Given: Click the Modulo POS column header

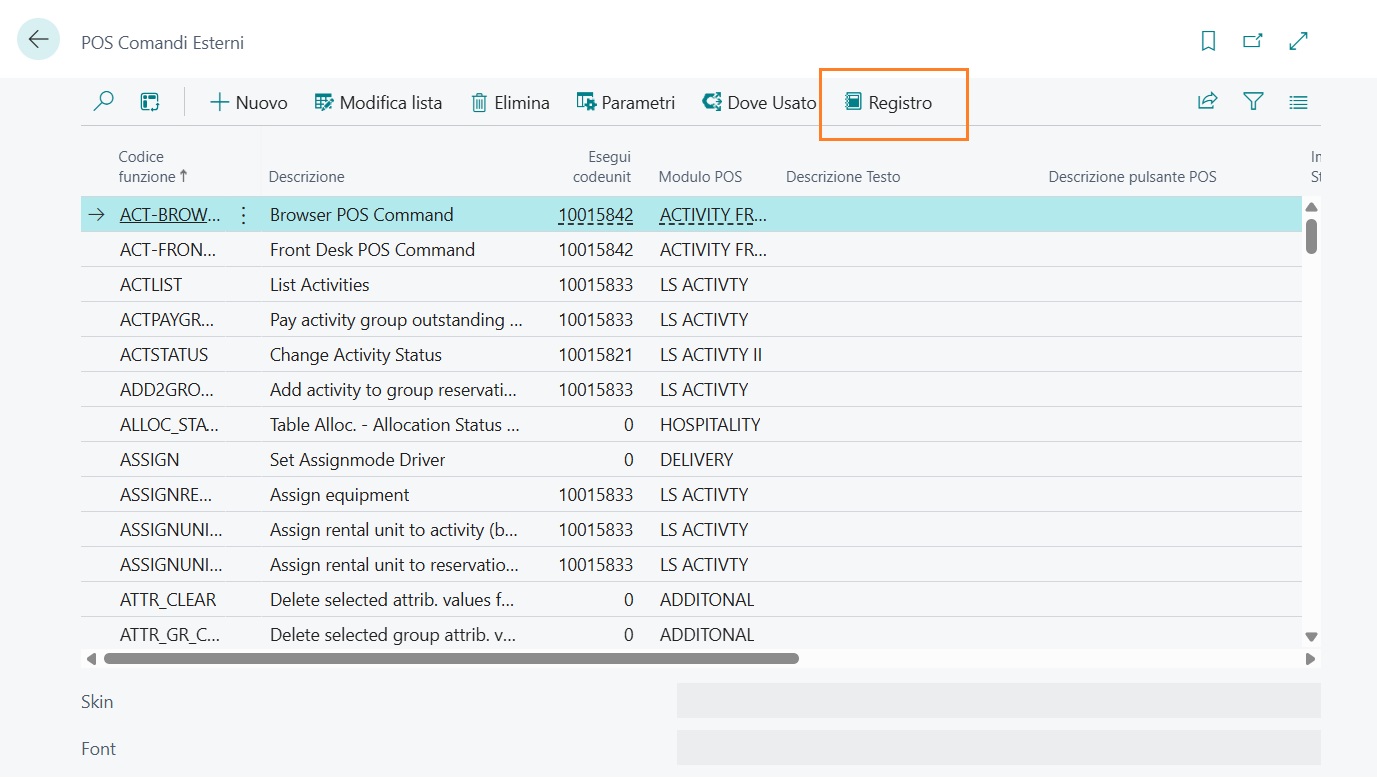Looking at the screenshot, I should tap(700, 176).
